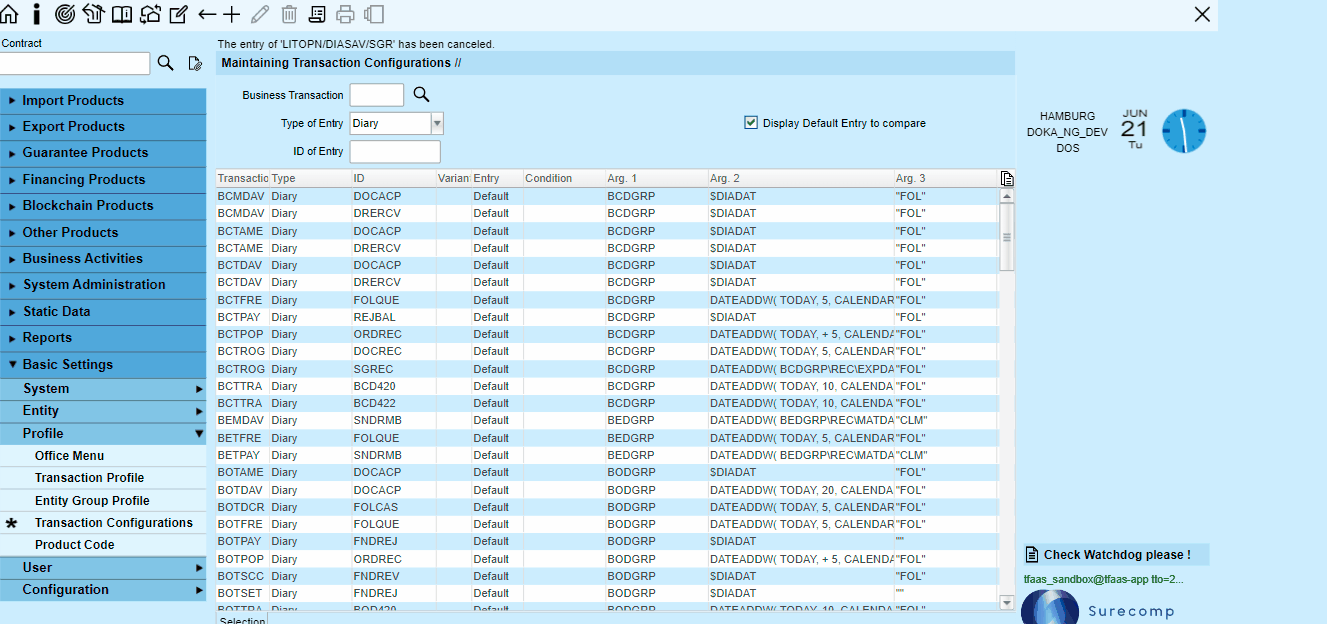Close the panel with X icon
1327x624 pixels.
click(1202, 14)
